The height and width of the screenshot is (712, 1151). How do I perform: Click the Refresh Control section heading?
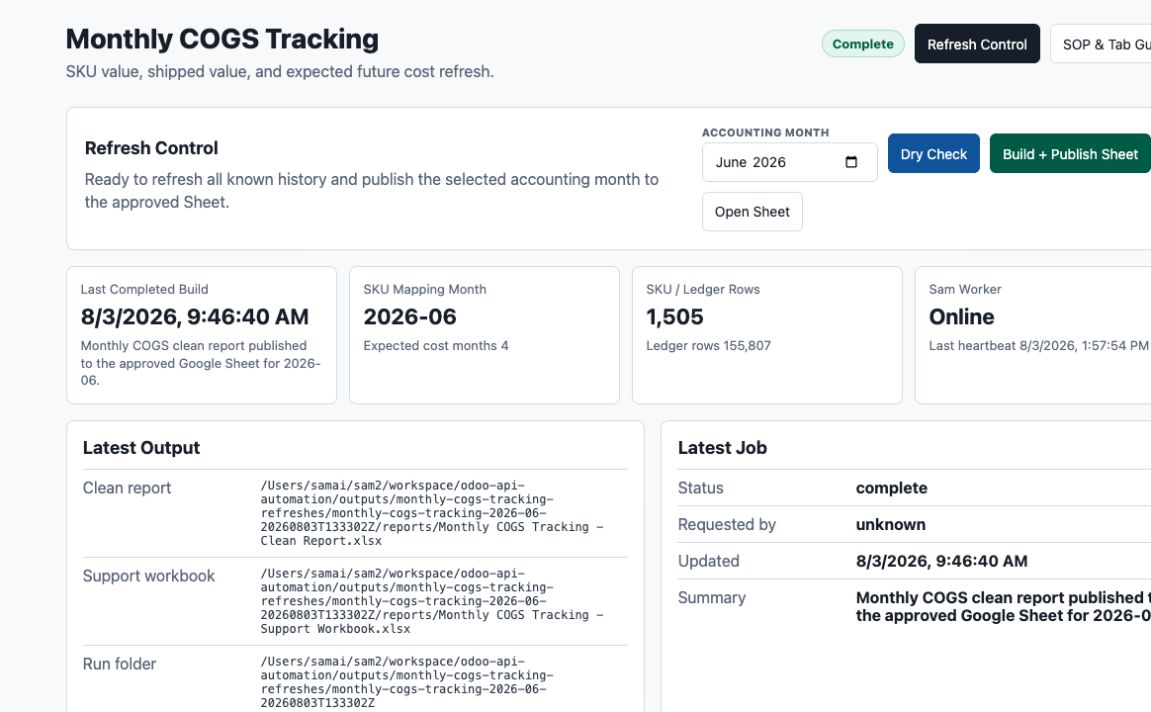pos(151,148)
